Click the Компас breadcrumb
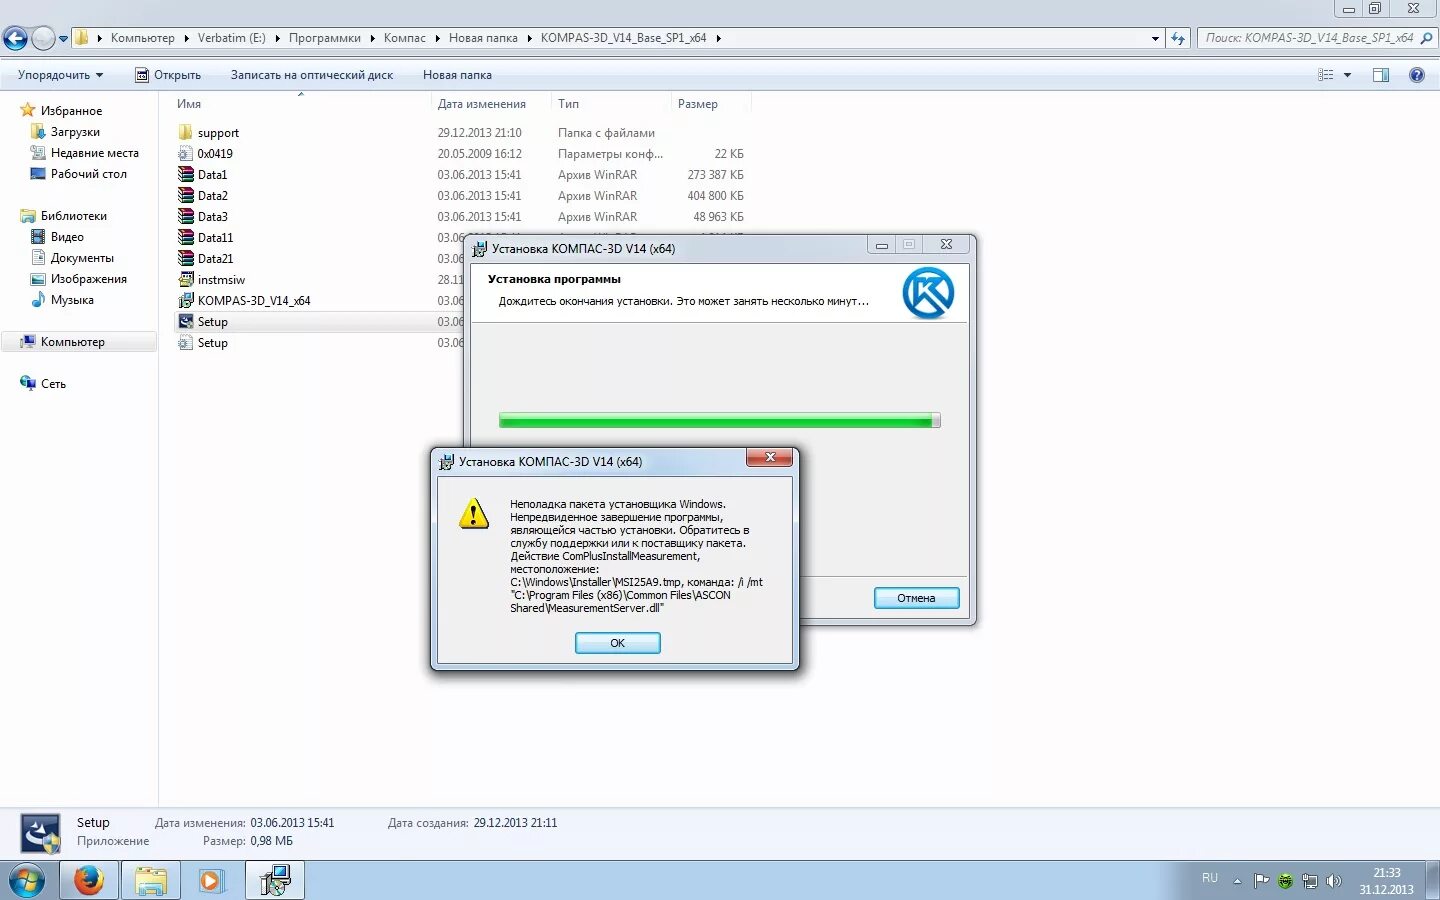The image size is (1440, 900). coord(404,38)
